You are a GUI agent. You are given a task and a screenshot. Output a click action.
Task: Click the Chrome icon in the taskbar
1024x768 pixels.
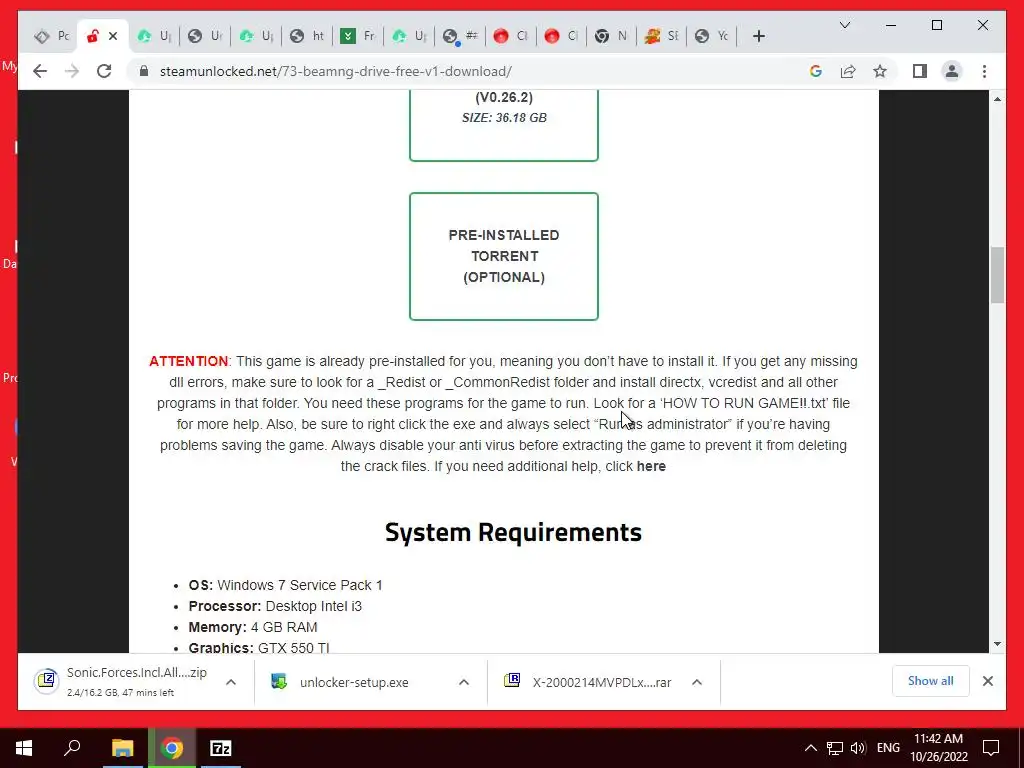point(172,748)
